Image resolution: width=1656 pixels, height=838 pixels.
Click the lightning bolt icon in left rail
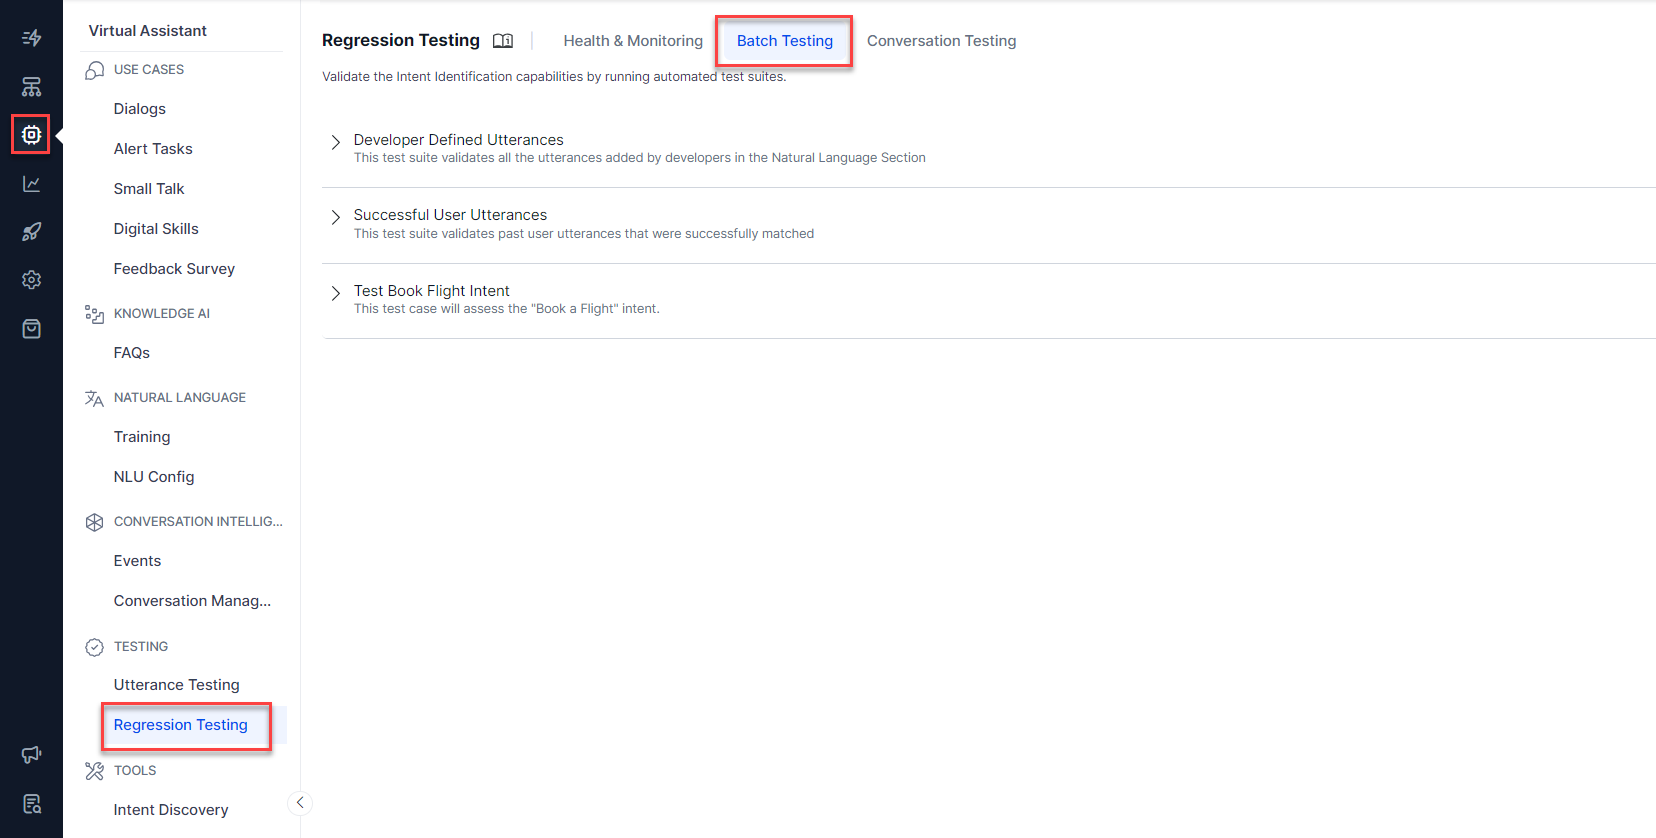tap(31, 38)
